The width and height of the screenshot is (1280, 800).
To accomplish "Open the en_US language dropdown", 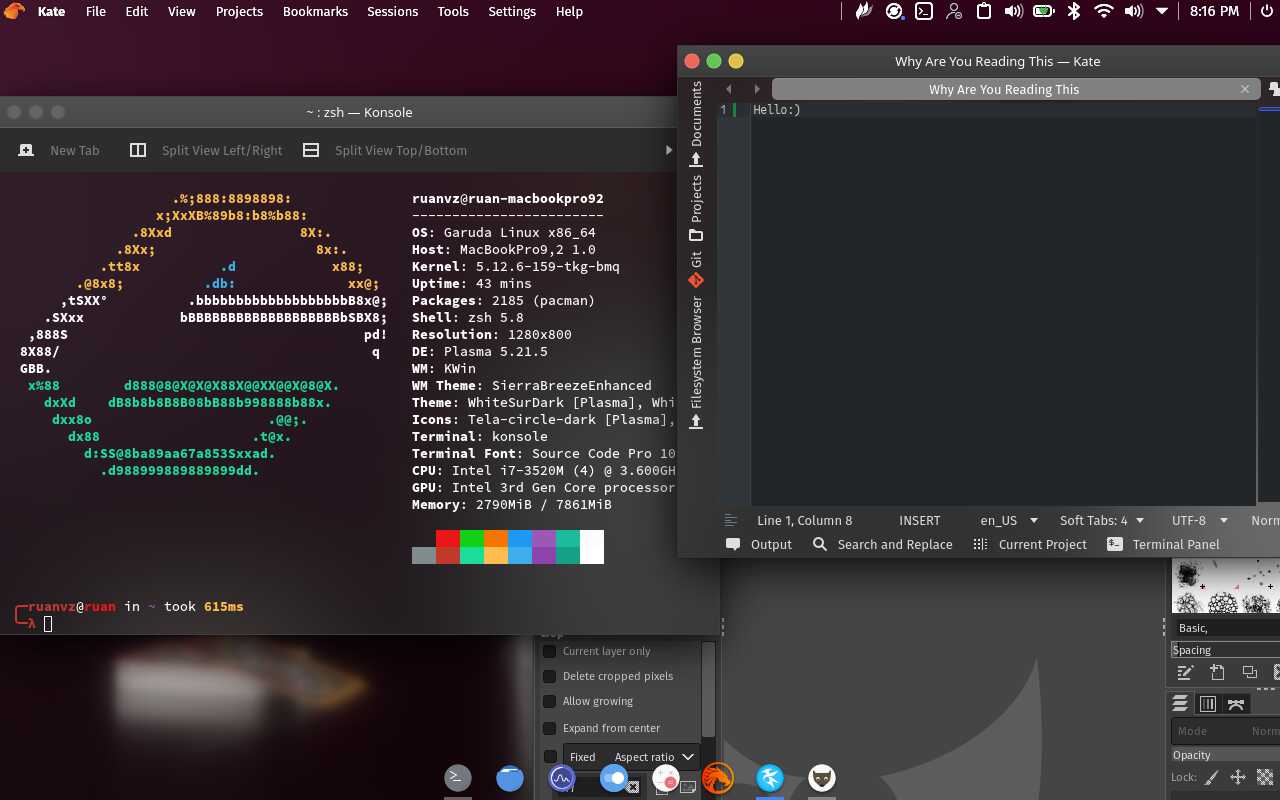I will [1008, 520].
